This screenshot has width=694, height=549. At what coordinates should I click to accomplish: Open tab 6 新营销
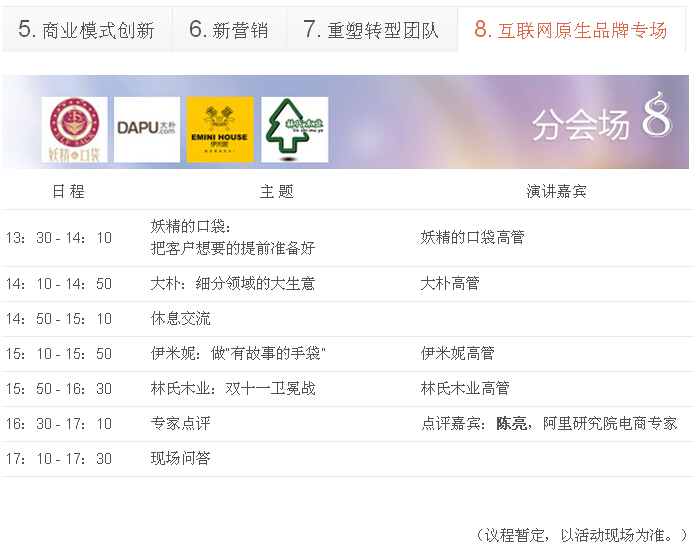click(229, 30)
